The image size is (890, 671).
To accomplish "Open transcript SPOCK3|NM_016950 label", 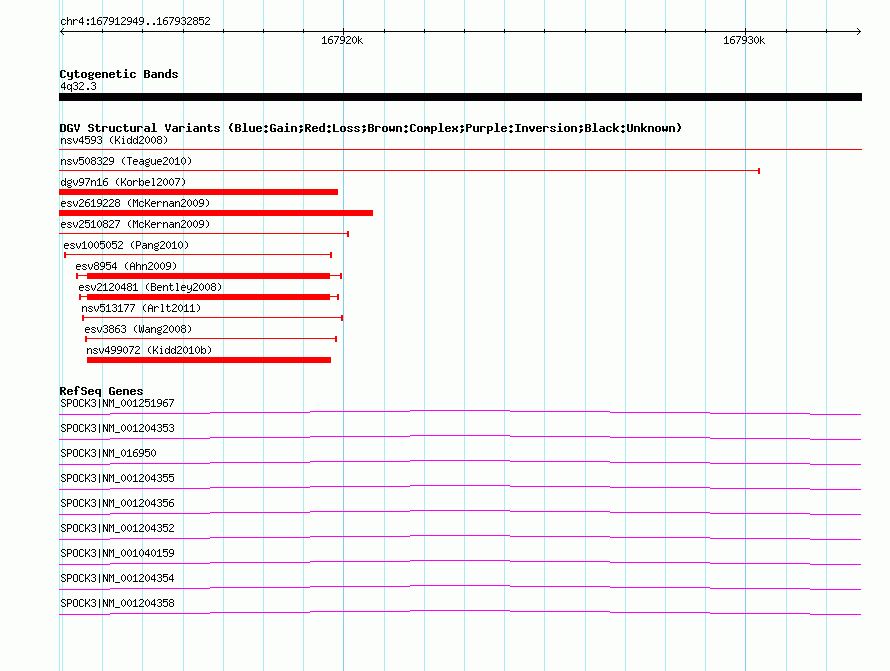I will 108,453.
